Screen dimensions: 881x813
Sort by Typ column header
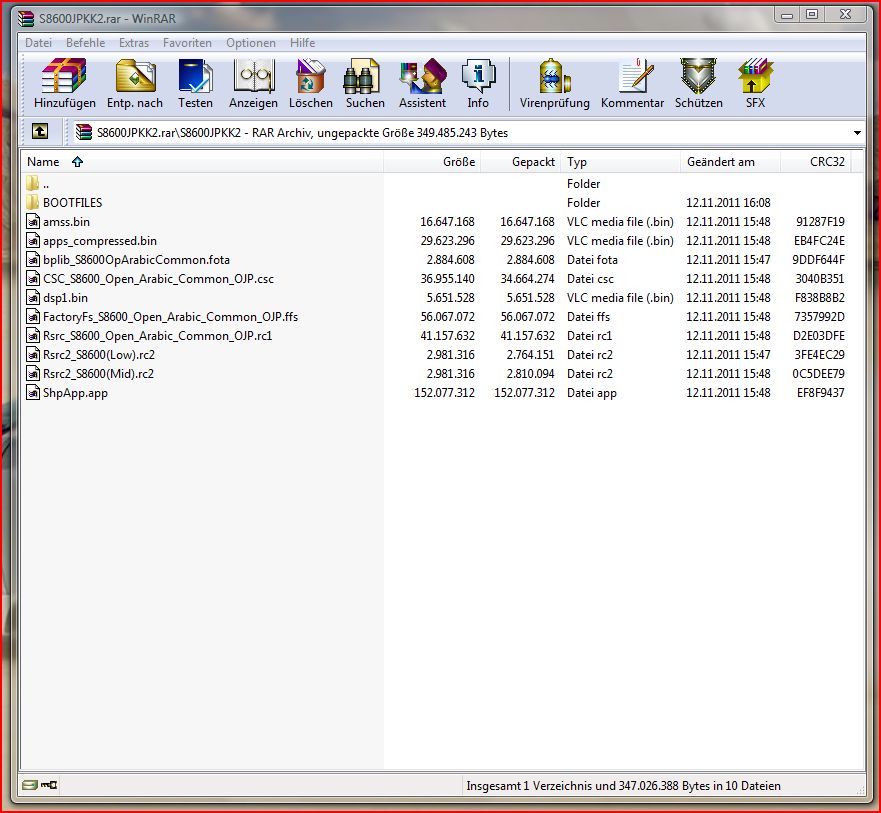620,162
